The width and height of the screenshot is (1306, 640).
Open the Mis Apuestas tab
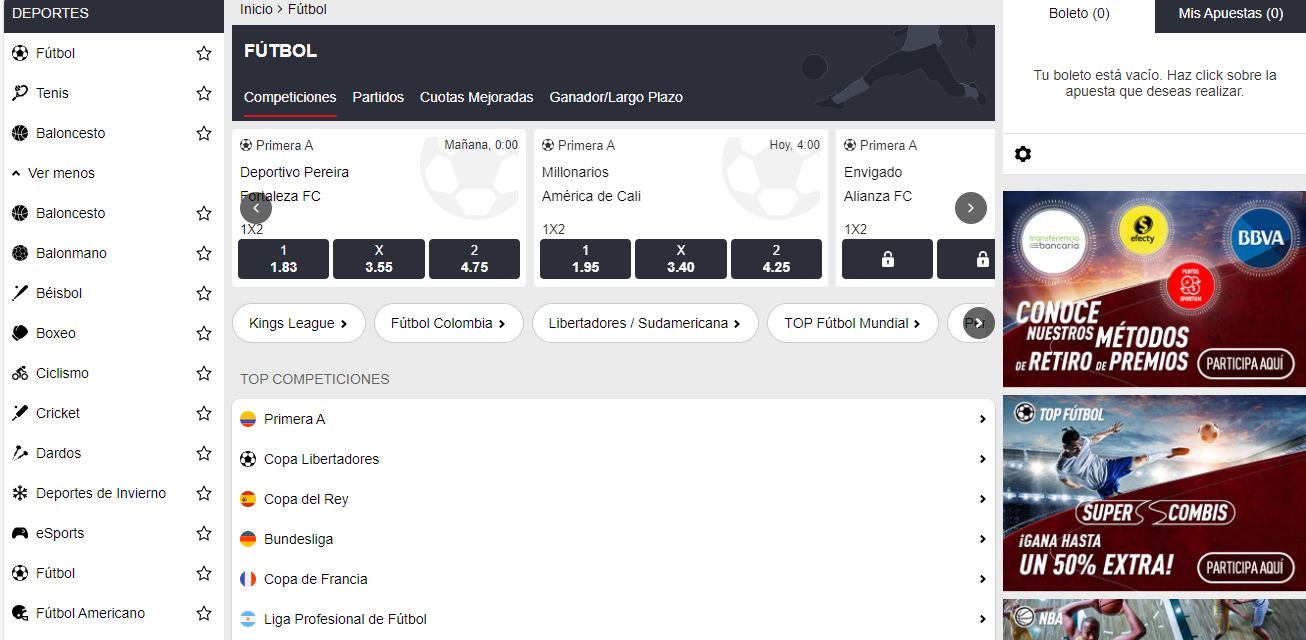point(1230,14)
